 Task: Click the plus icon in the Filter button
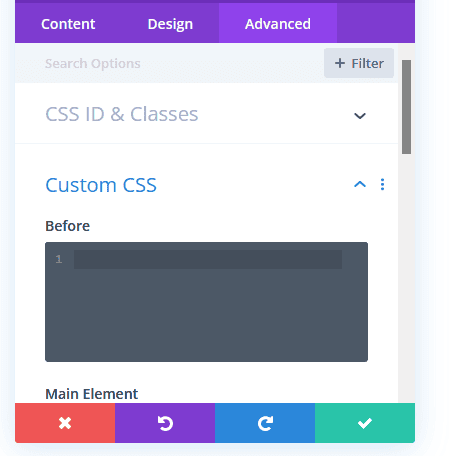(x=340, y=63)
